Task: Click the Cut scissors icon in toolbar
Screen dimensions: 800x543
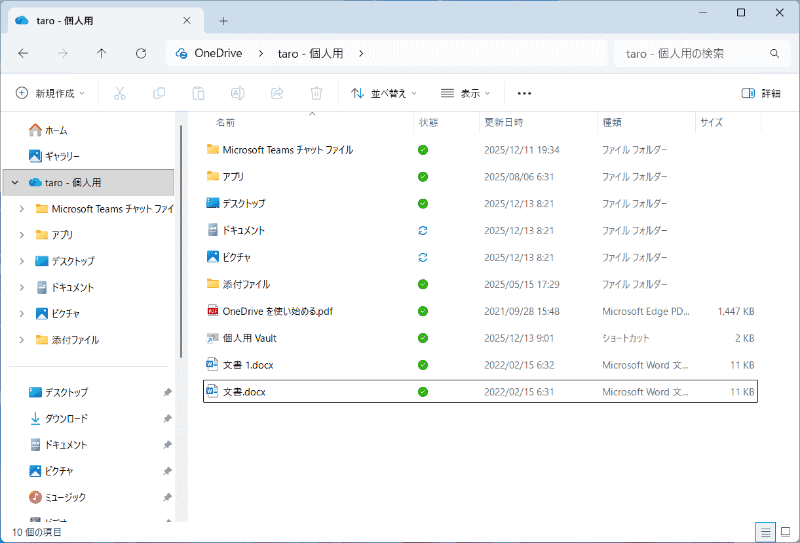Action: (x=119, y=93)
